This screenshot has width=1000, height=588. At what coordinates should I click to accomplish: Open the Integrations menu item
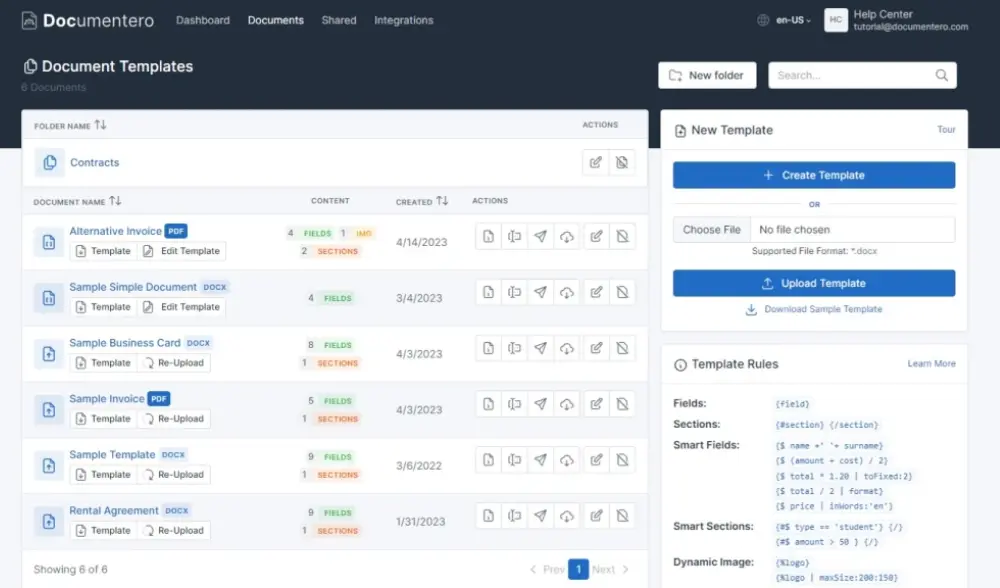coord(403,20)
